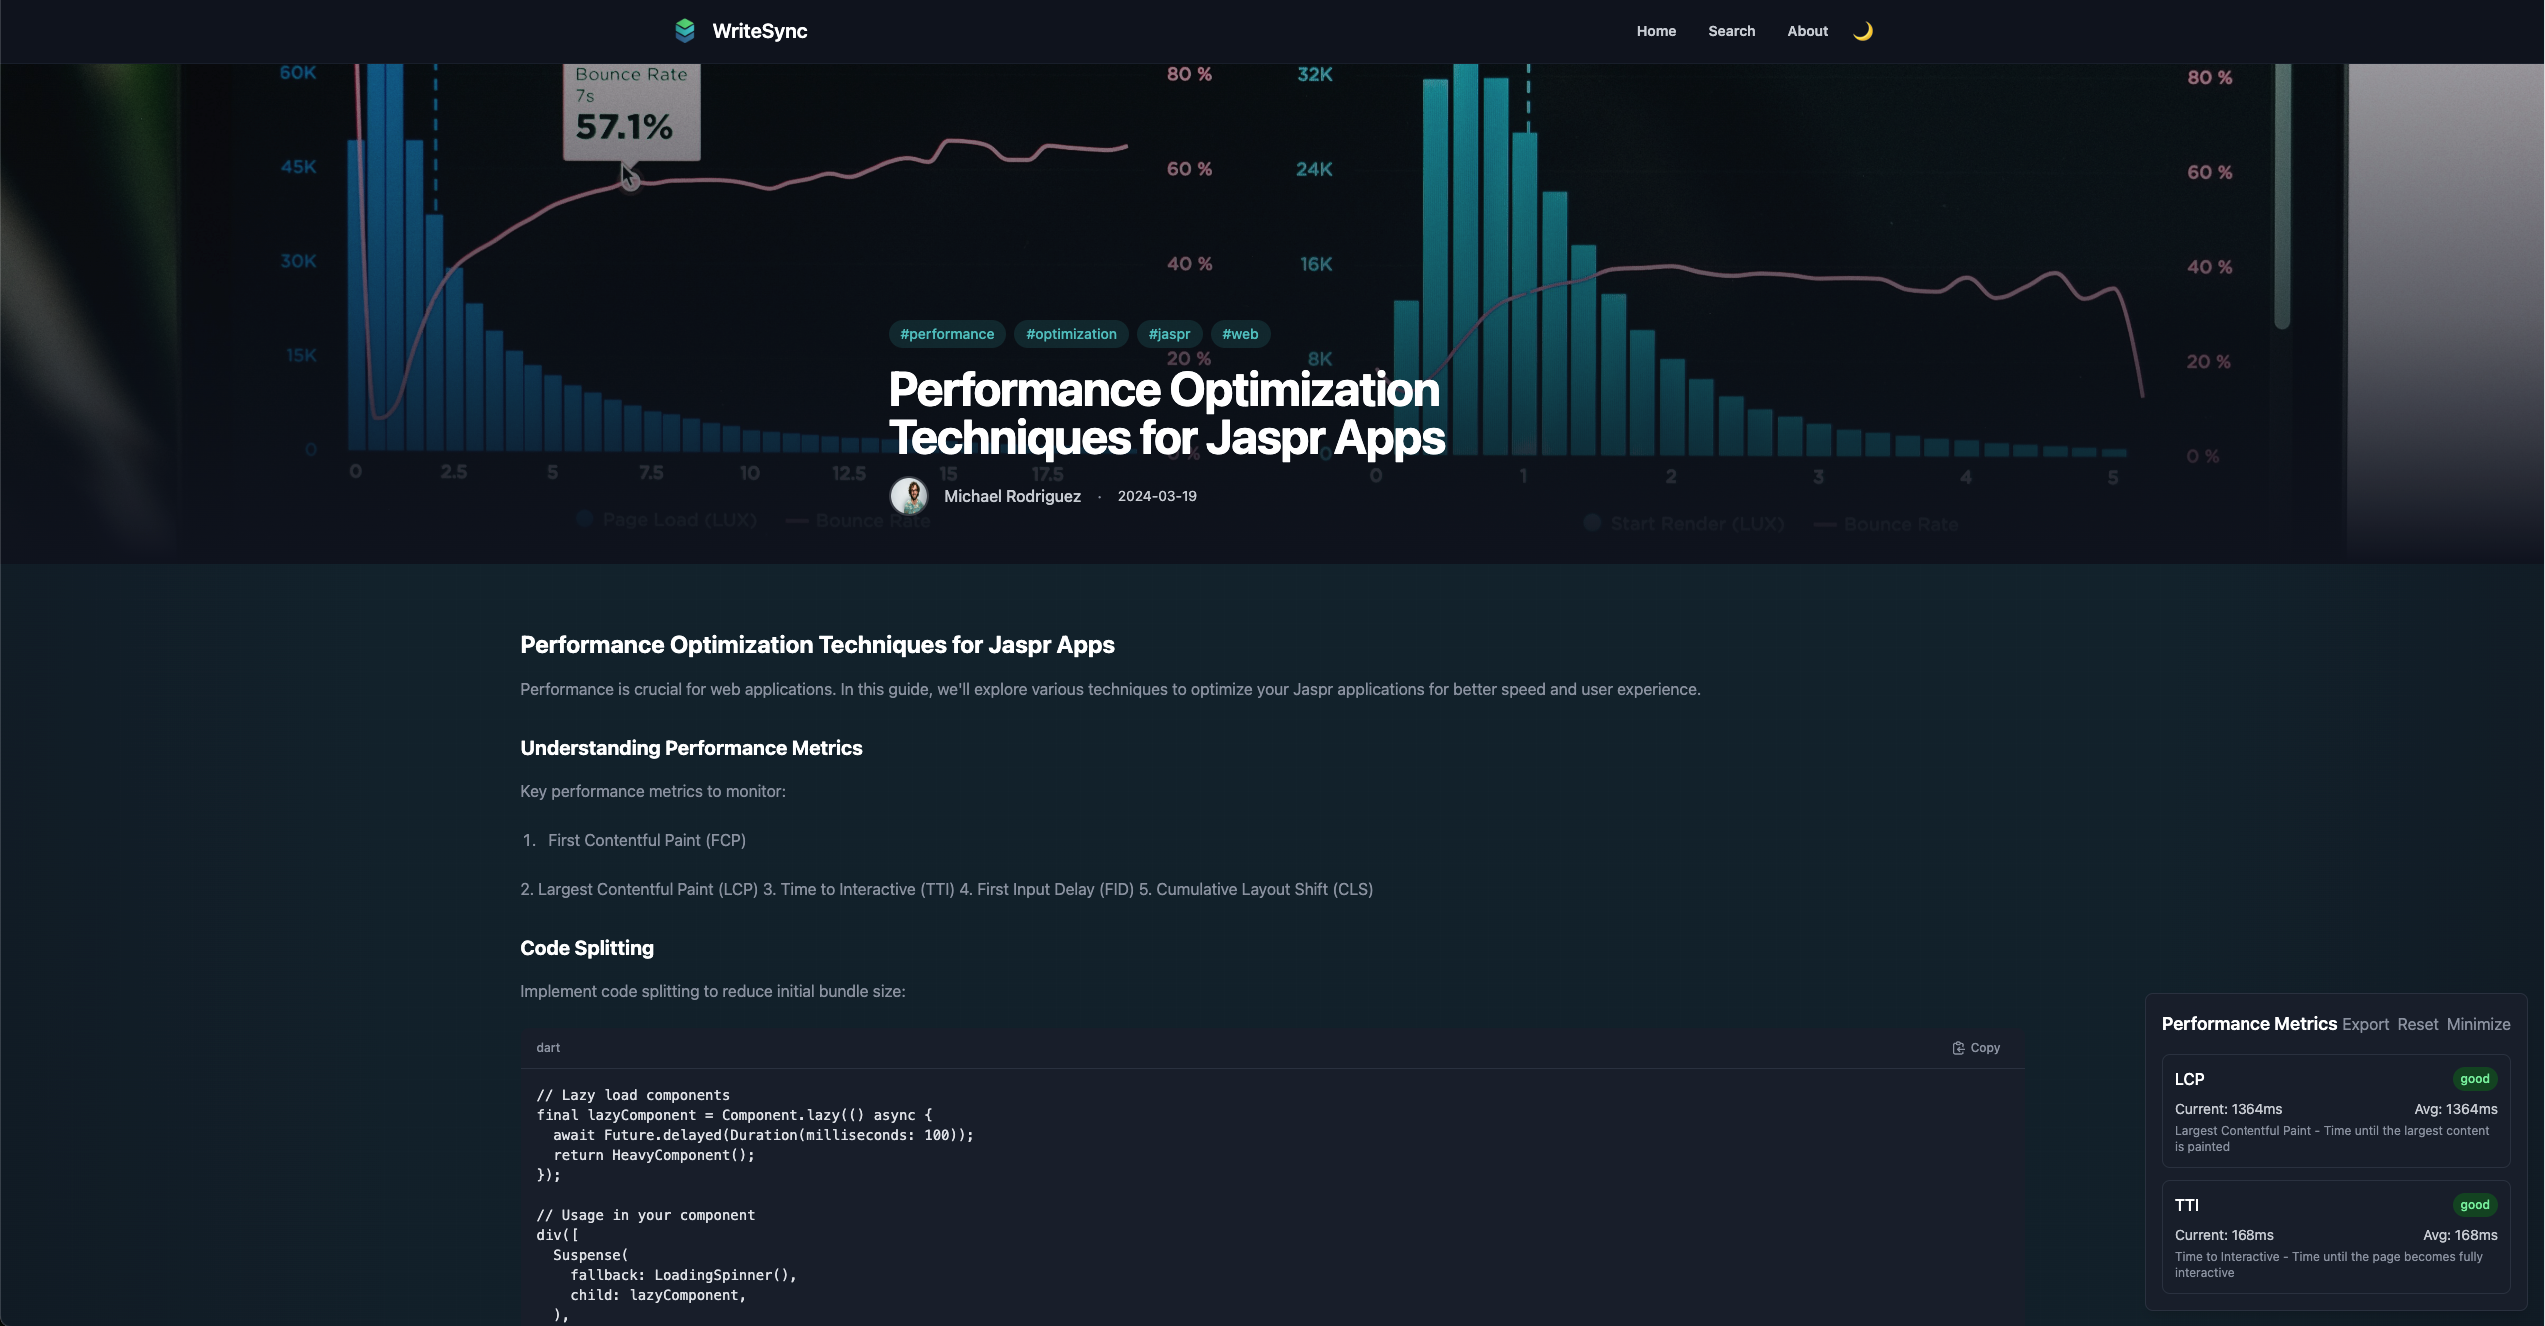Click the WriteSync brand name
Screen dimensions: 2545x1326
[x=759, y=31]
